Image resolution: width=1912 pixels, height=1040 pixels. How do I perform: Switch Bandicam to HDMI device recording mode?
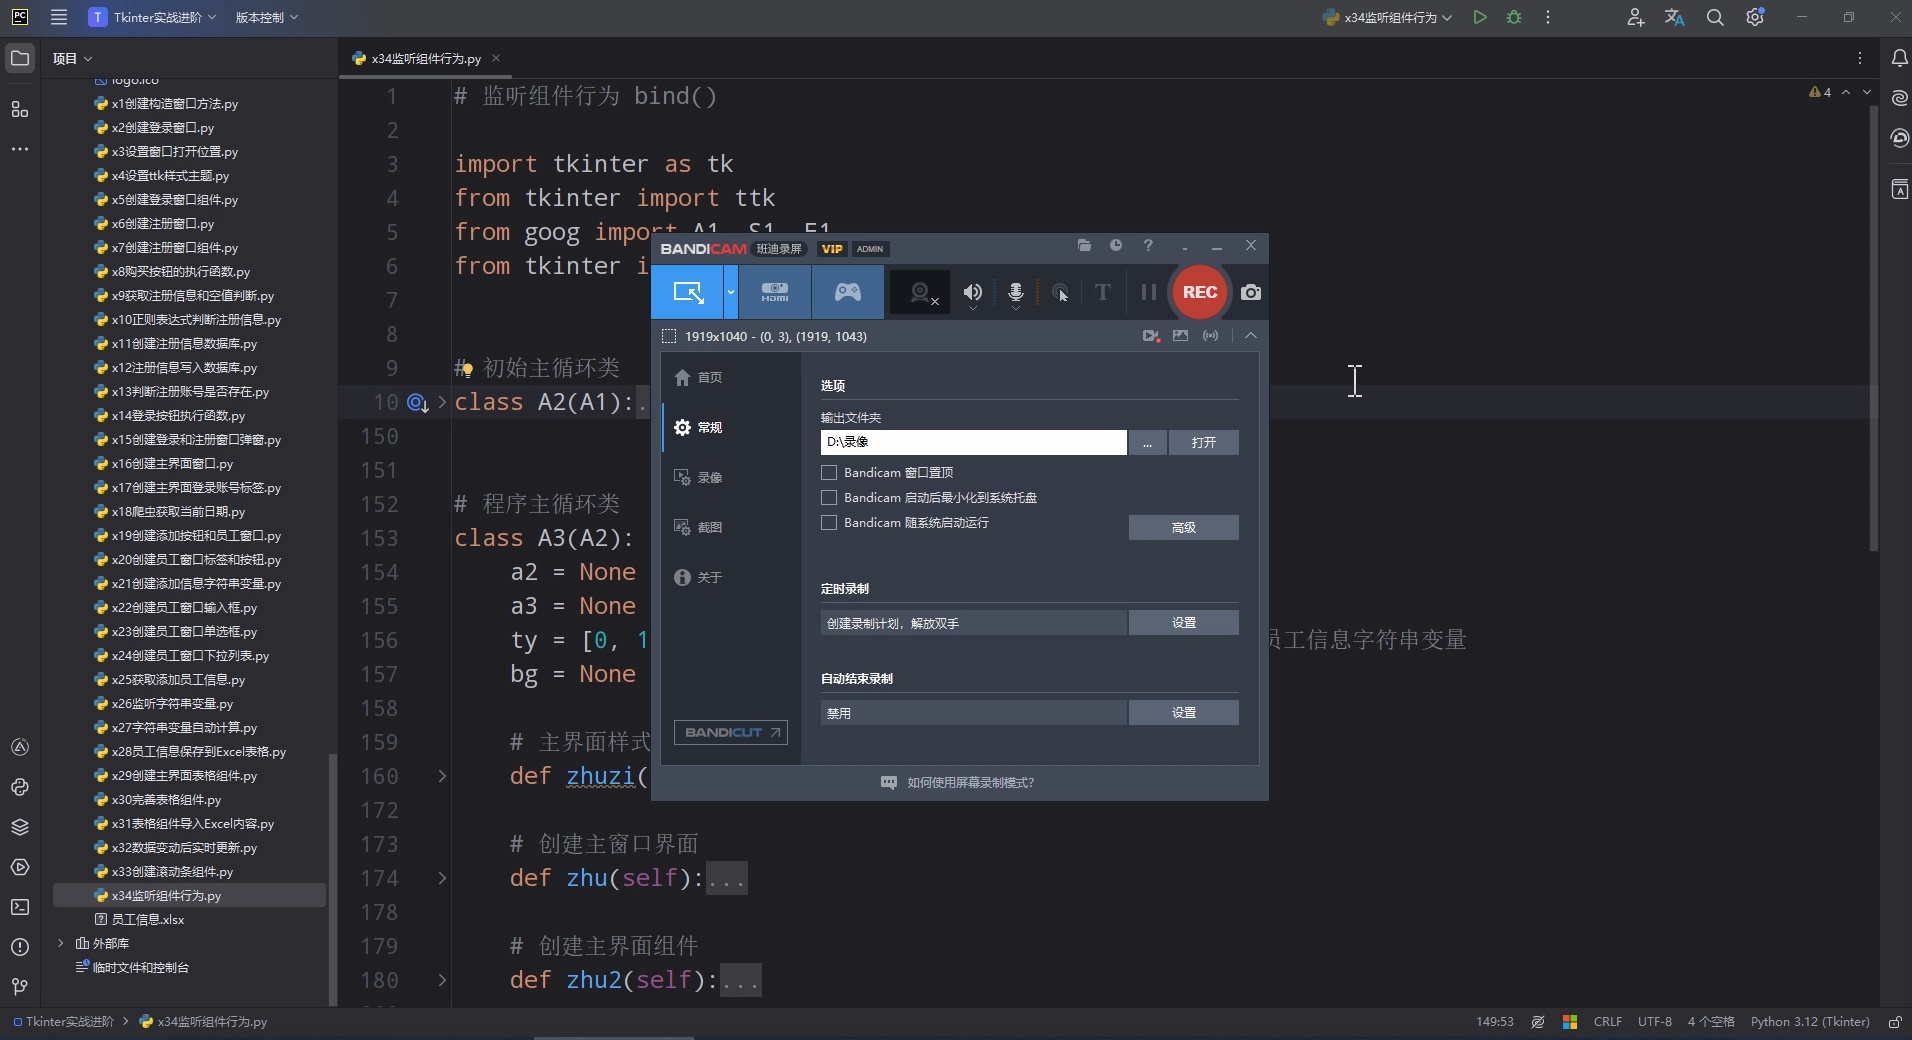coord(776,292)
